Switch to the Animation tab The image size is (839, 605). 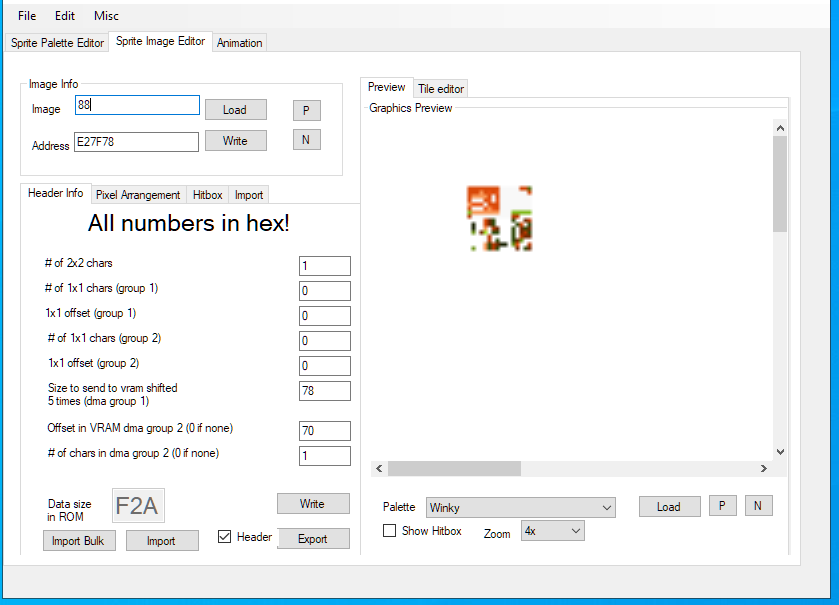pos(239,43)
